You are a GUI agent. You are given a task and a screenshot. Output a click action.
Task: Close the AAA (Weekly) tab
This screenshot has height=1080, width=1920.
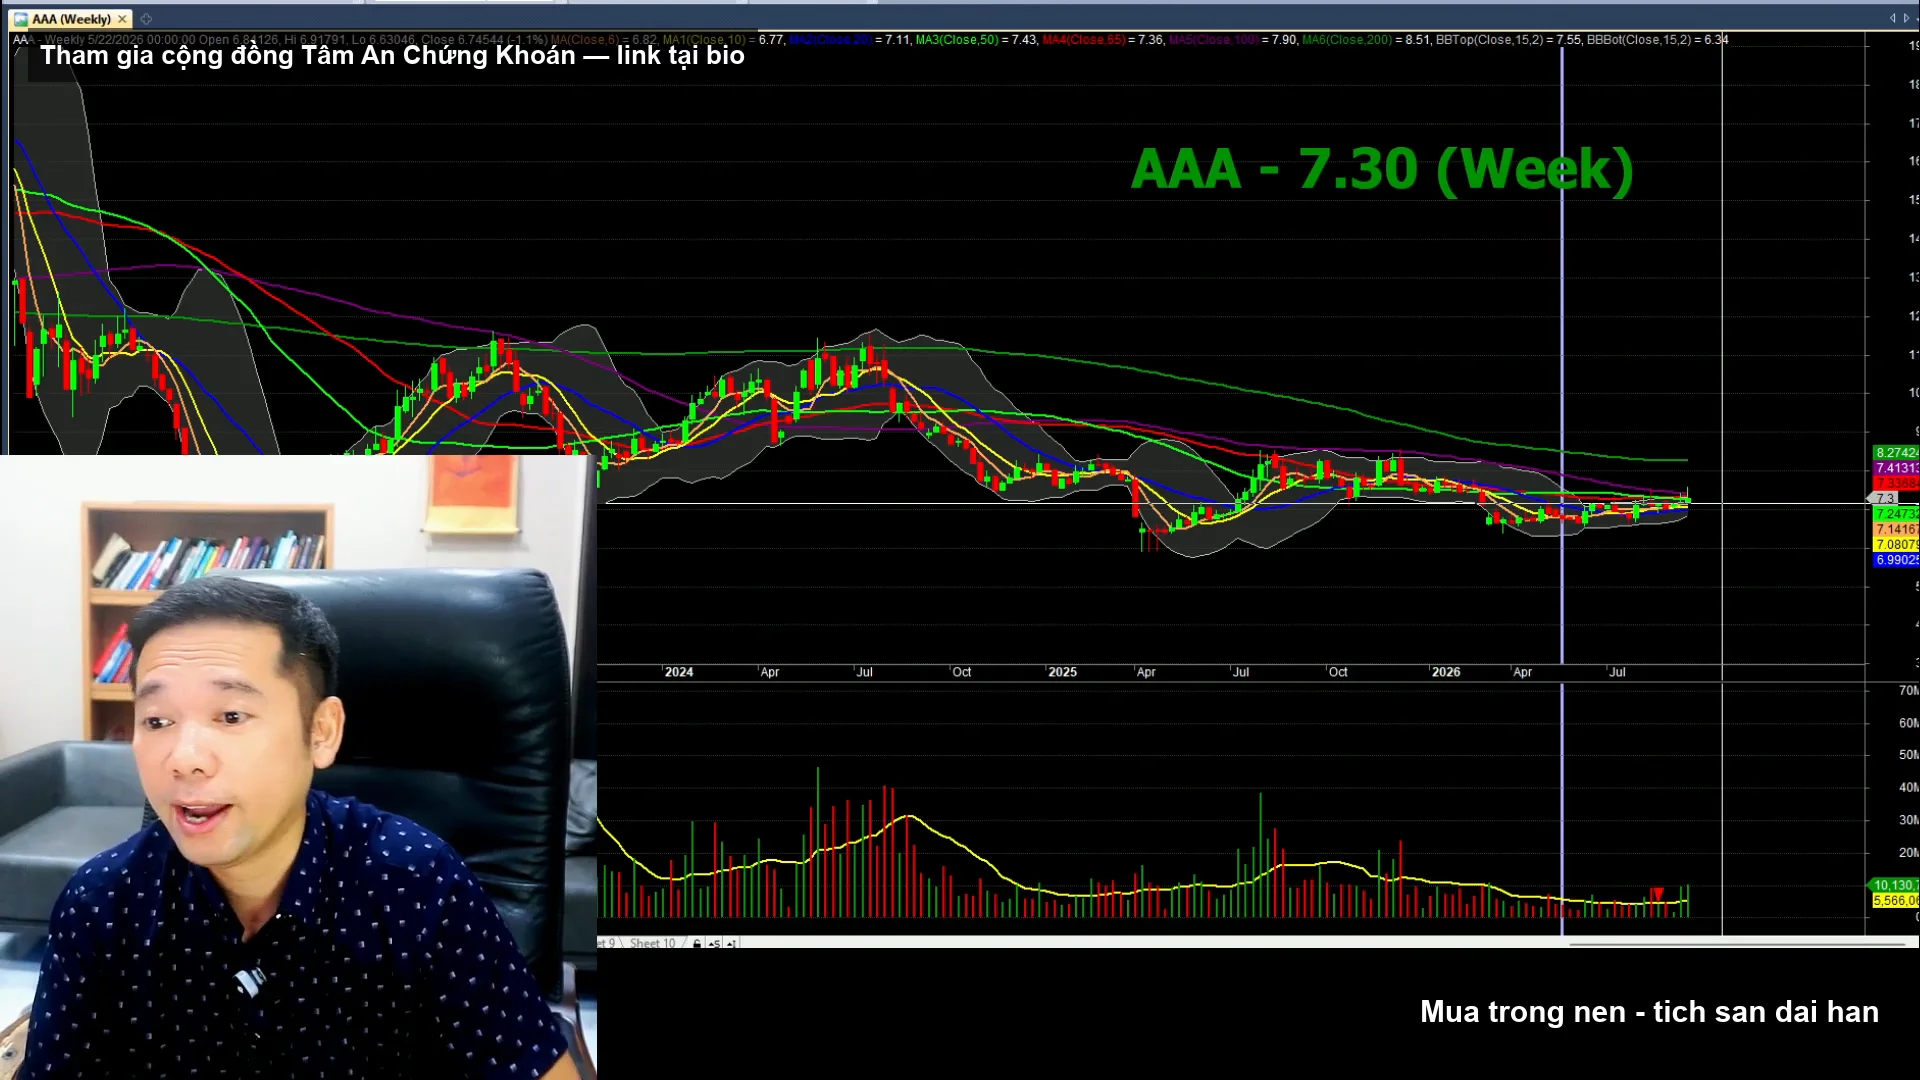[122, 19]
